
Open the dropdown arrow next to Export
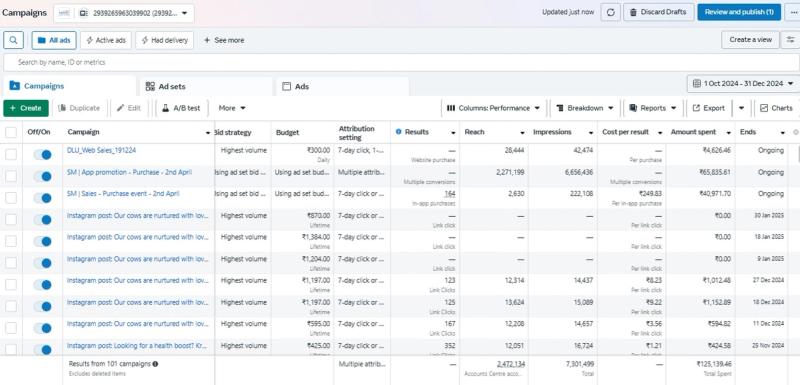click(741, 108)
